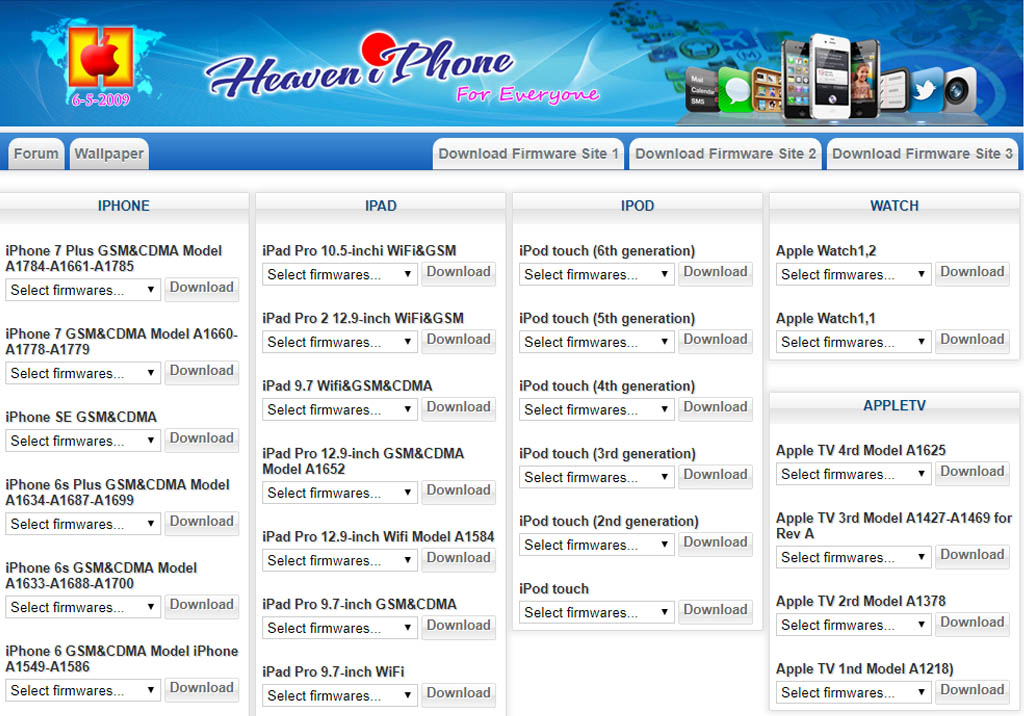This screenshot has height=716, width=1024.
Task: Download iPhone 6 GSM&CDMA firmware
Action: click(x=201, y=689)
